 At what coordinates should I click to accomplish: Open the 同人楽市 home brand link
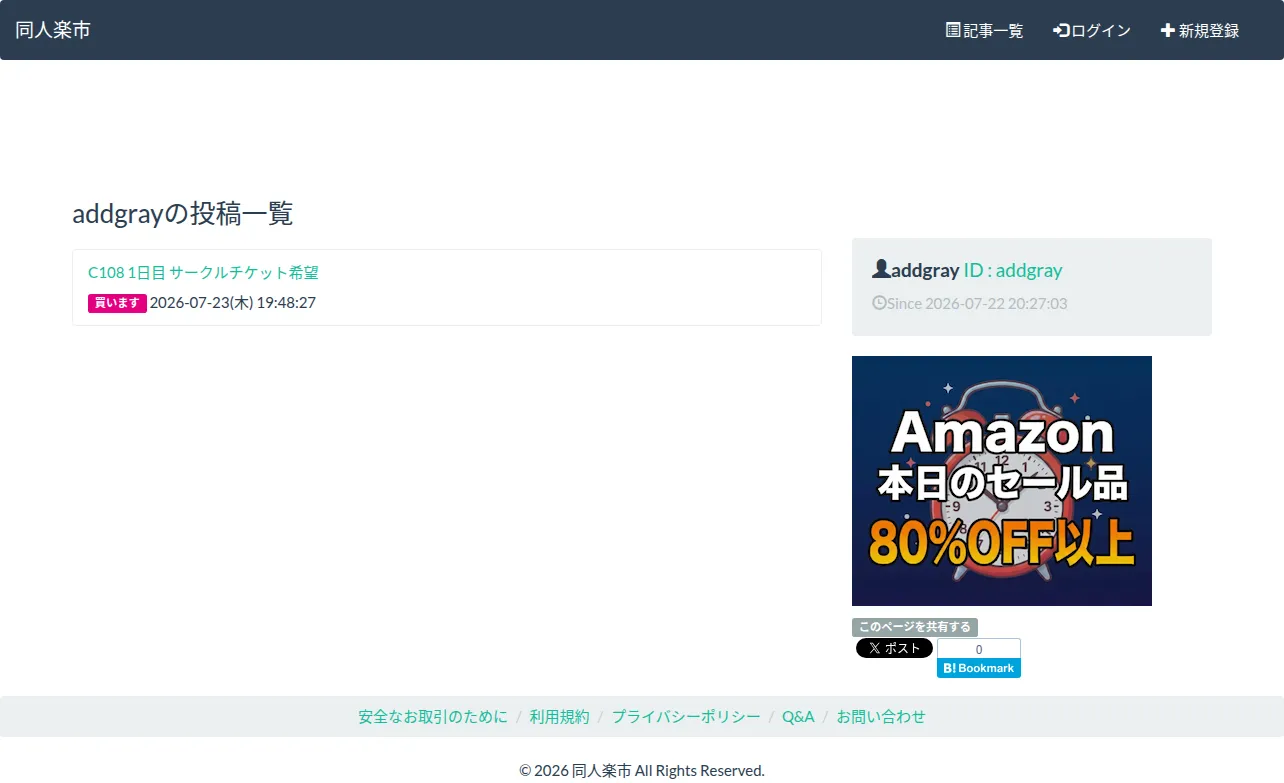[53, 30]
